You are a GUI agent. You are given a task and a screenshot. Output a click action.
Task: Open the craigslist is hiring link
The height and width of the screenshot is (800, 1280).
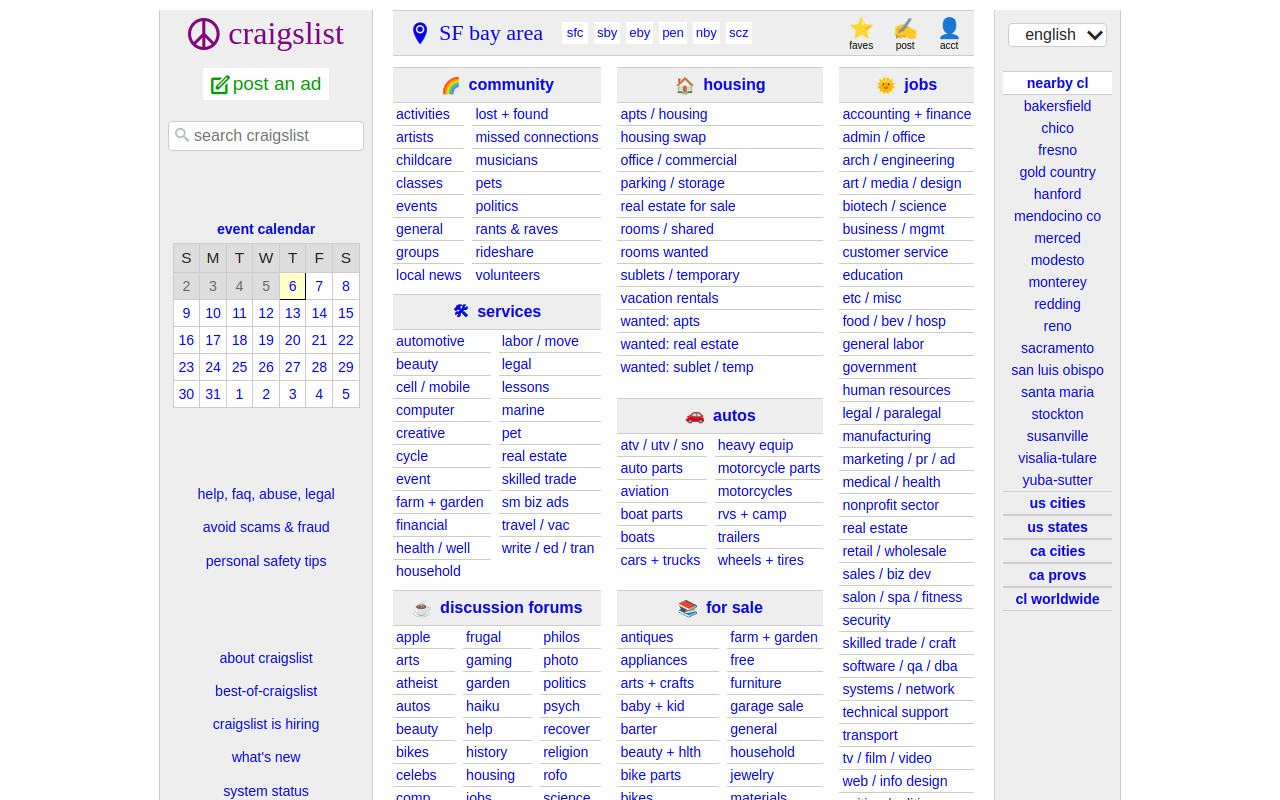point(266,724)
